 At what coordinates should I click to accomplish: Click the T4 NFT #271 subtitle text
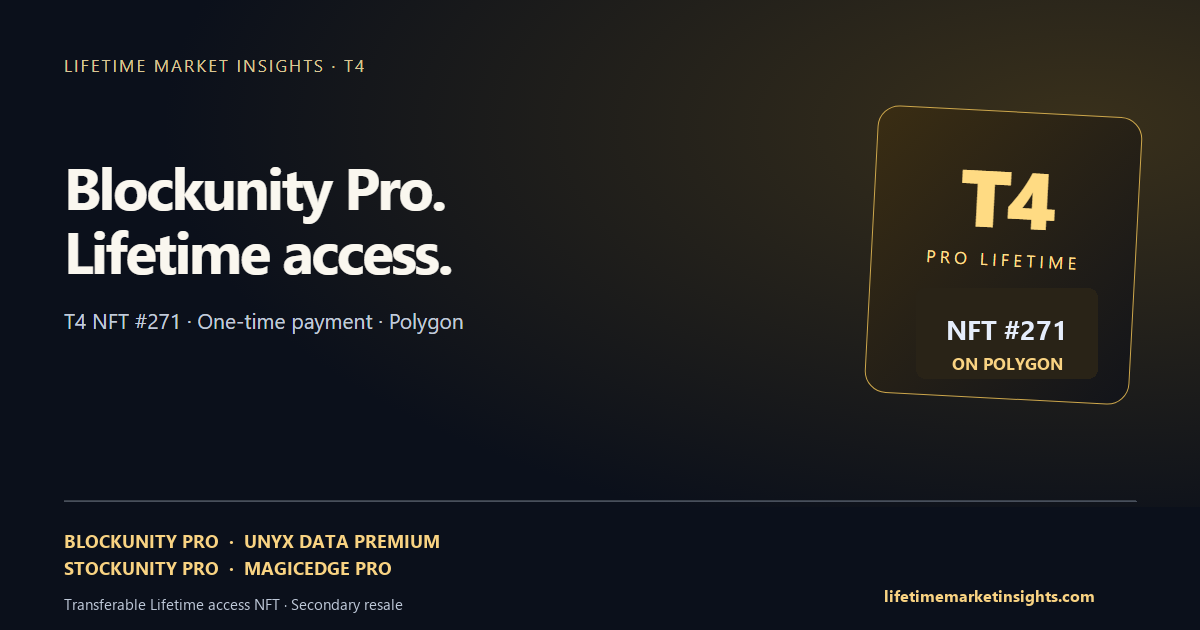[x=122, y=323]
